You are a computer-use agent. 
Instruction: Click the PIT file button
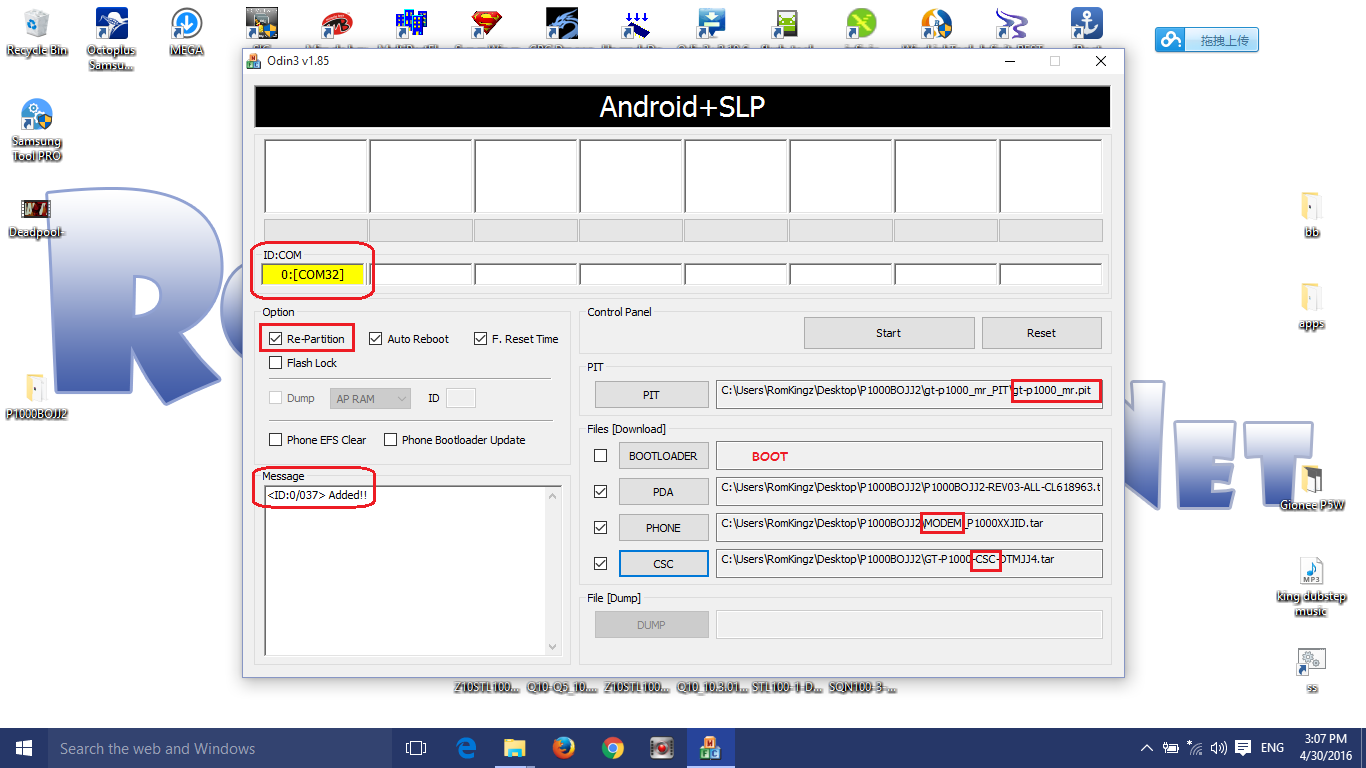coord(651,395)
